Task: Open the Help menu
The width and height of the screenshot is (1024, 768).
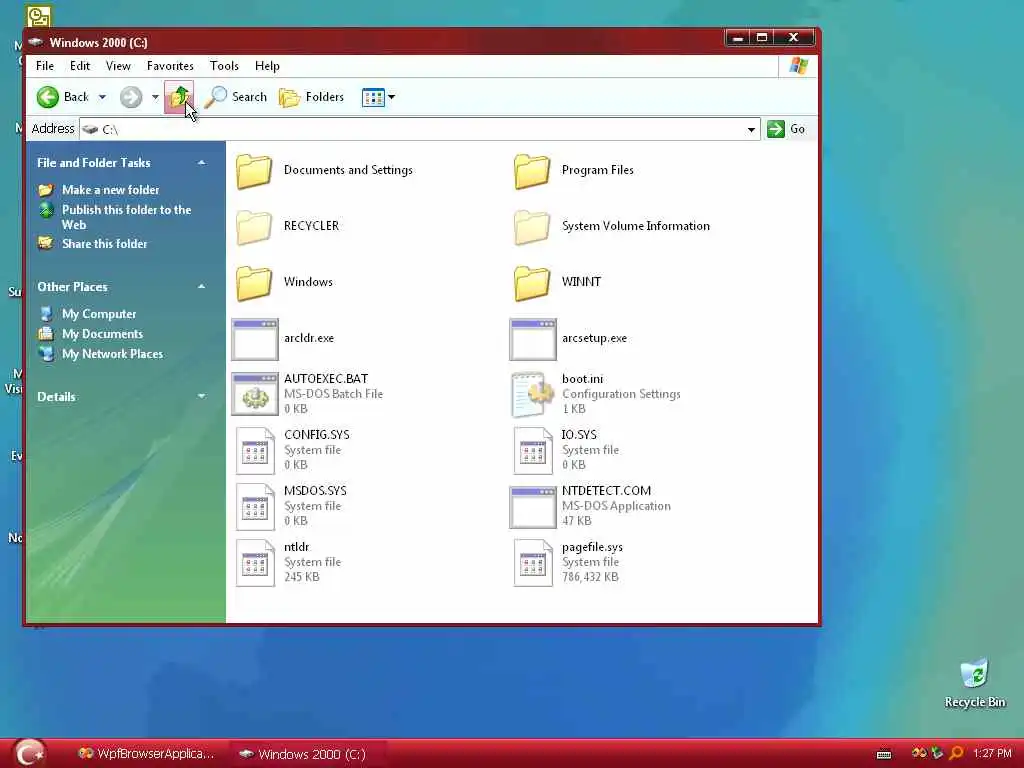Action: coord(267,66)
